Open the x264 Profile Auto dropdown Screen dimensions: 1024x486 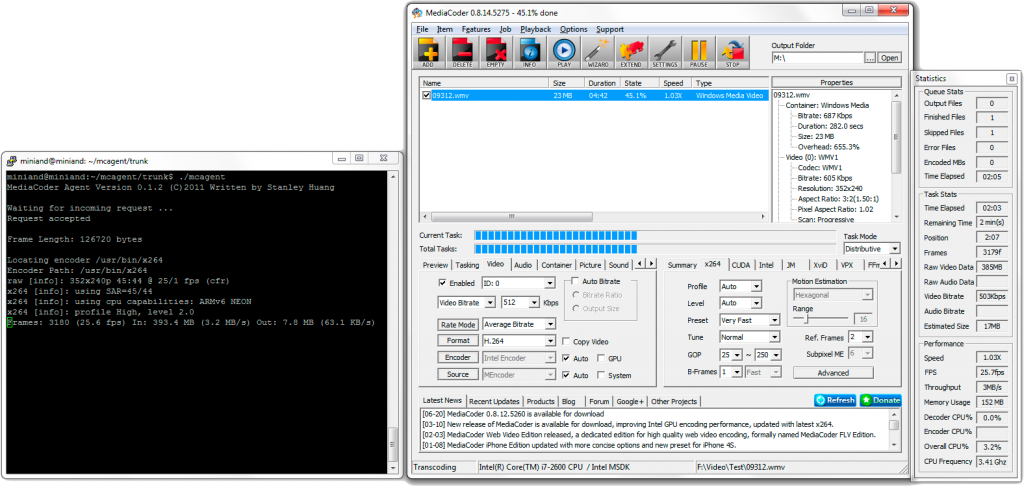point(740,287)
